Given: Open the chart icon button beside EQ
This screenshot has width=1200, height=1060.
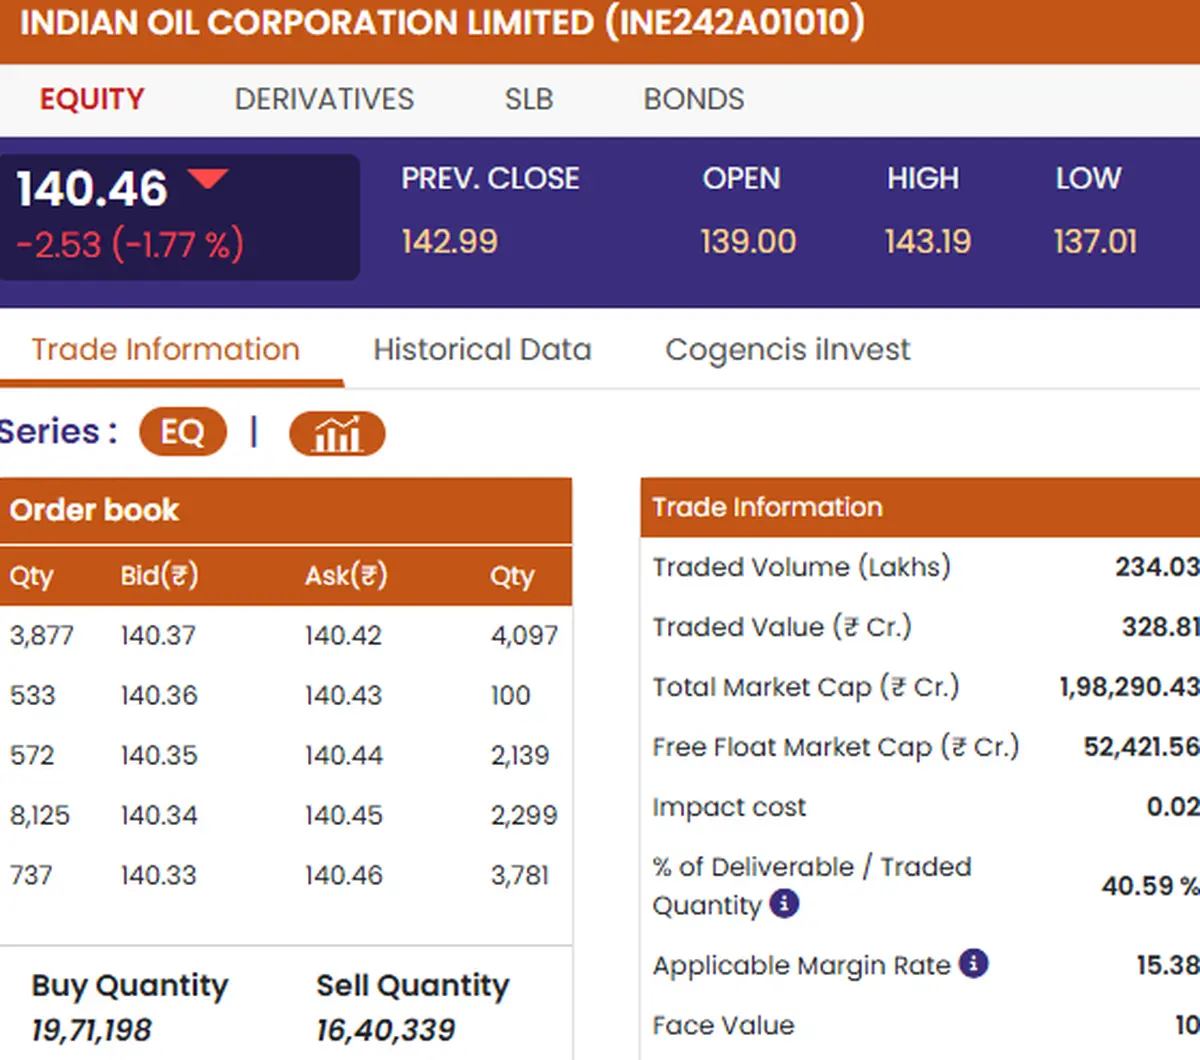Looking at the screenshot, I should 337,433.
